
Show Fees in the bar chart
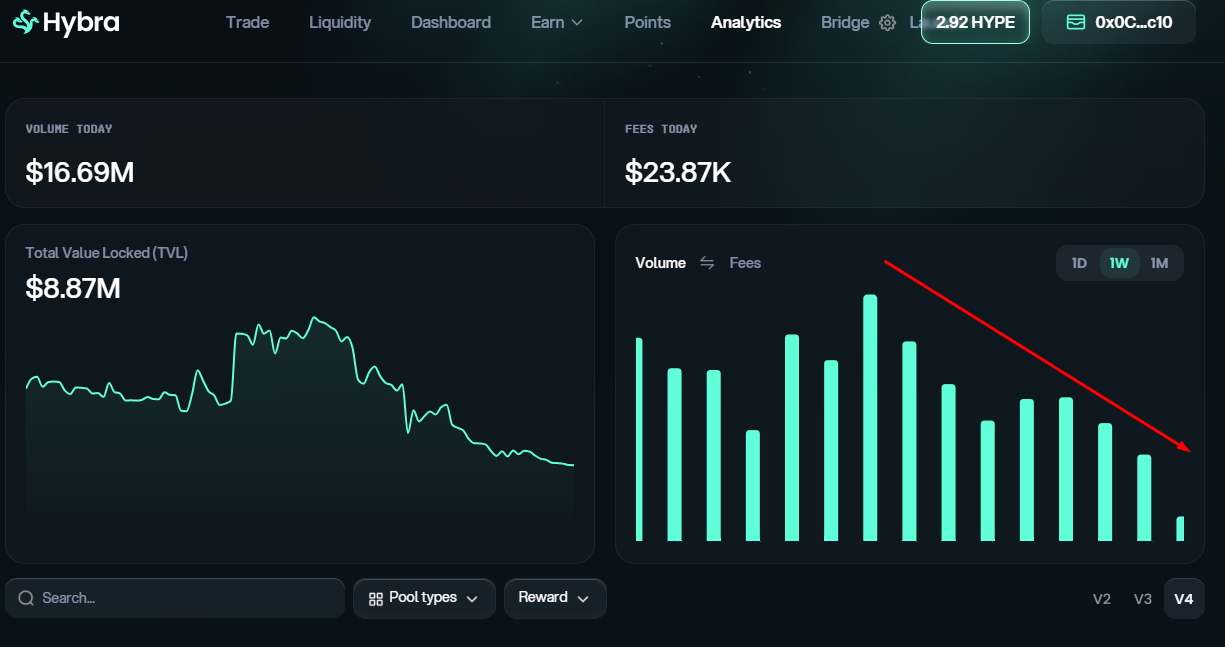tap(745, 263)
